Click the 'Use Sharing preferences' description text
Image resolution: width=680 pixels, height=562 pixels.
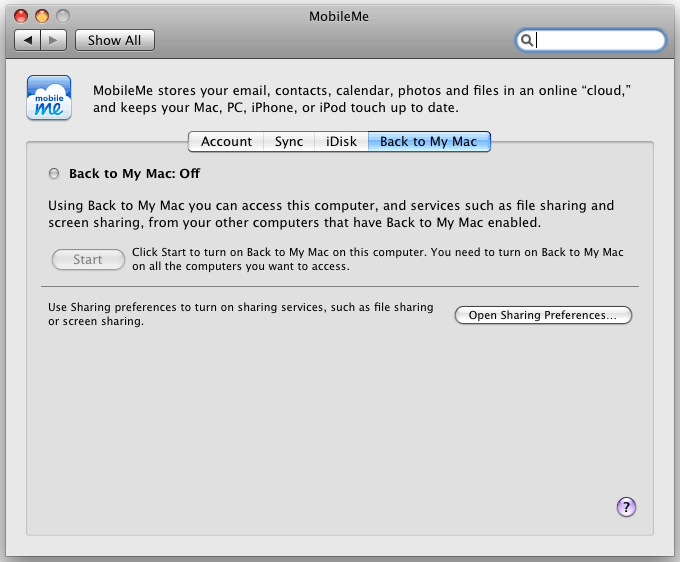pyautogui.click(x=241, y=314)
